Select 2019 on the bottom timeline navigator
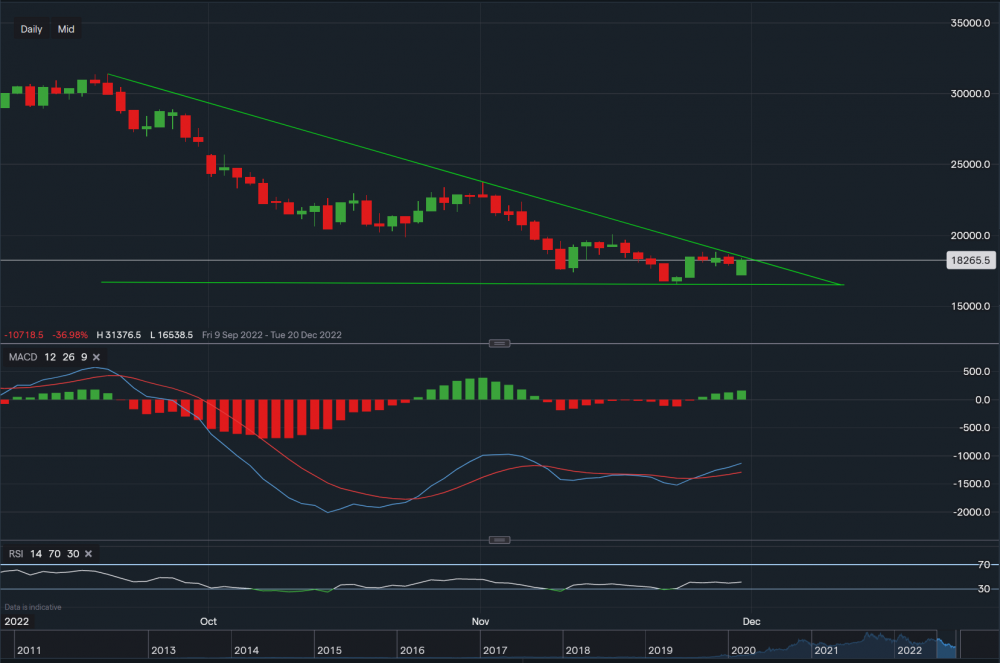 coord(660,650)
